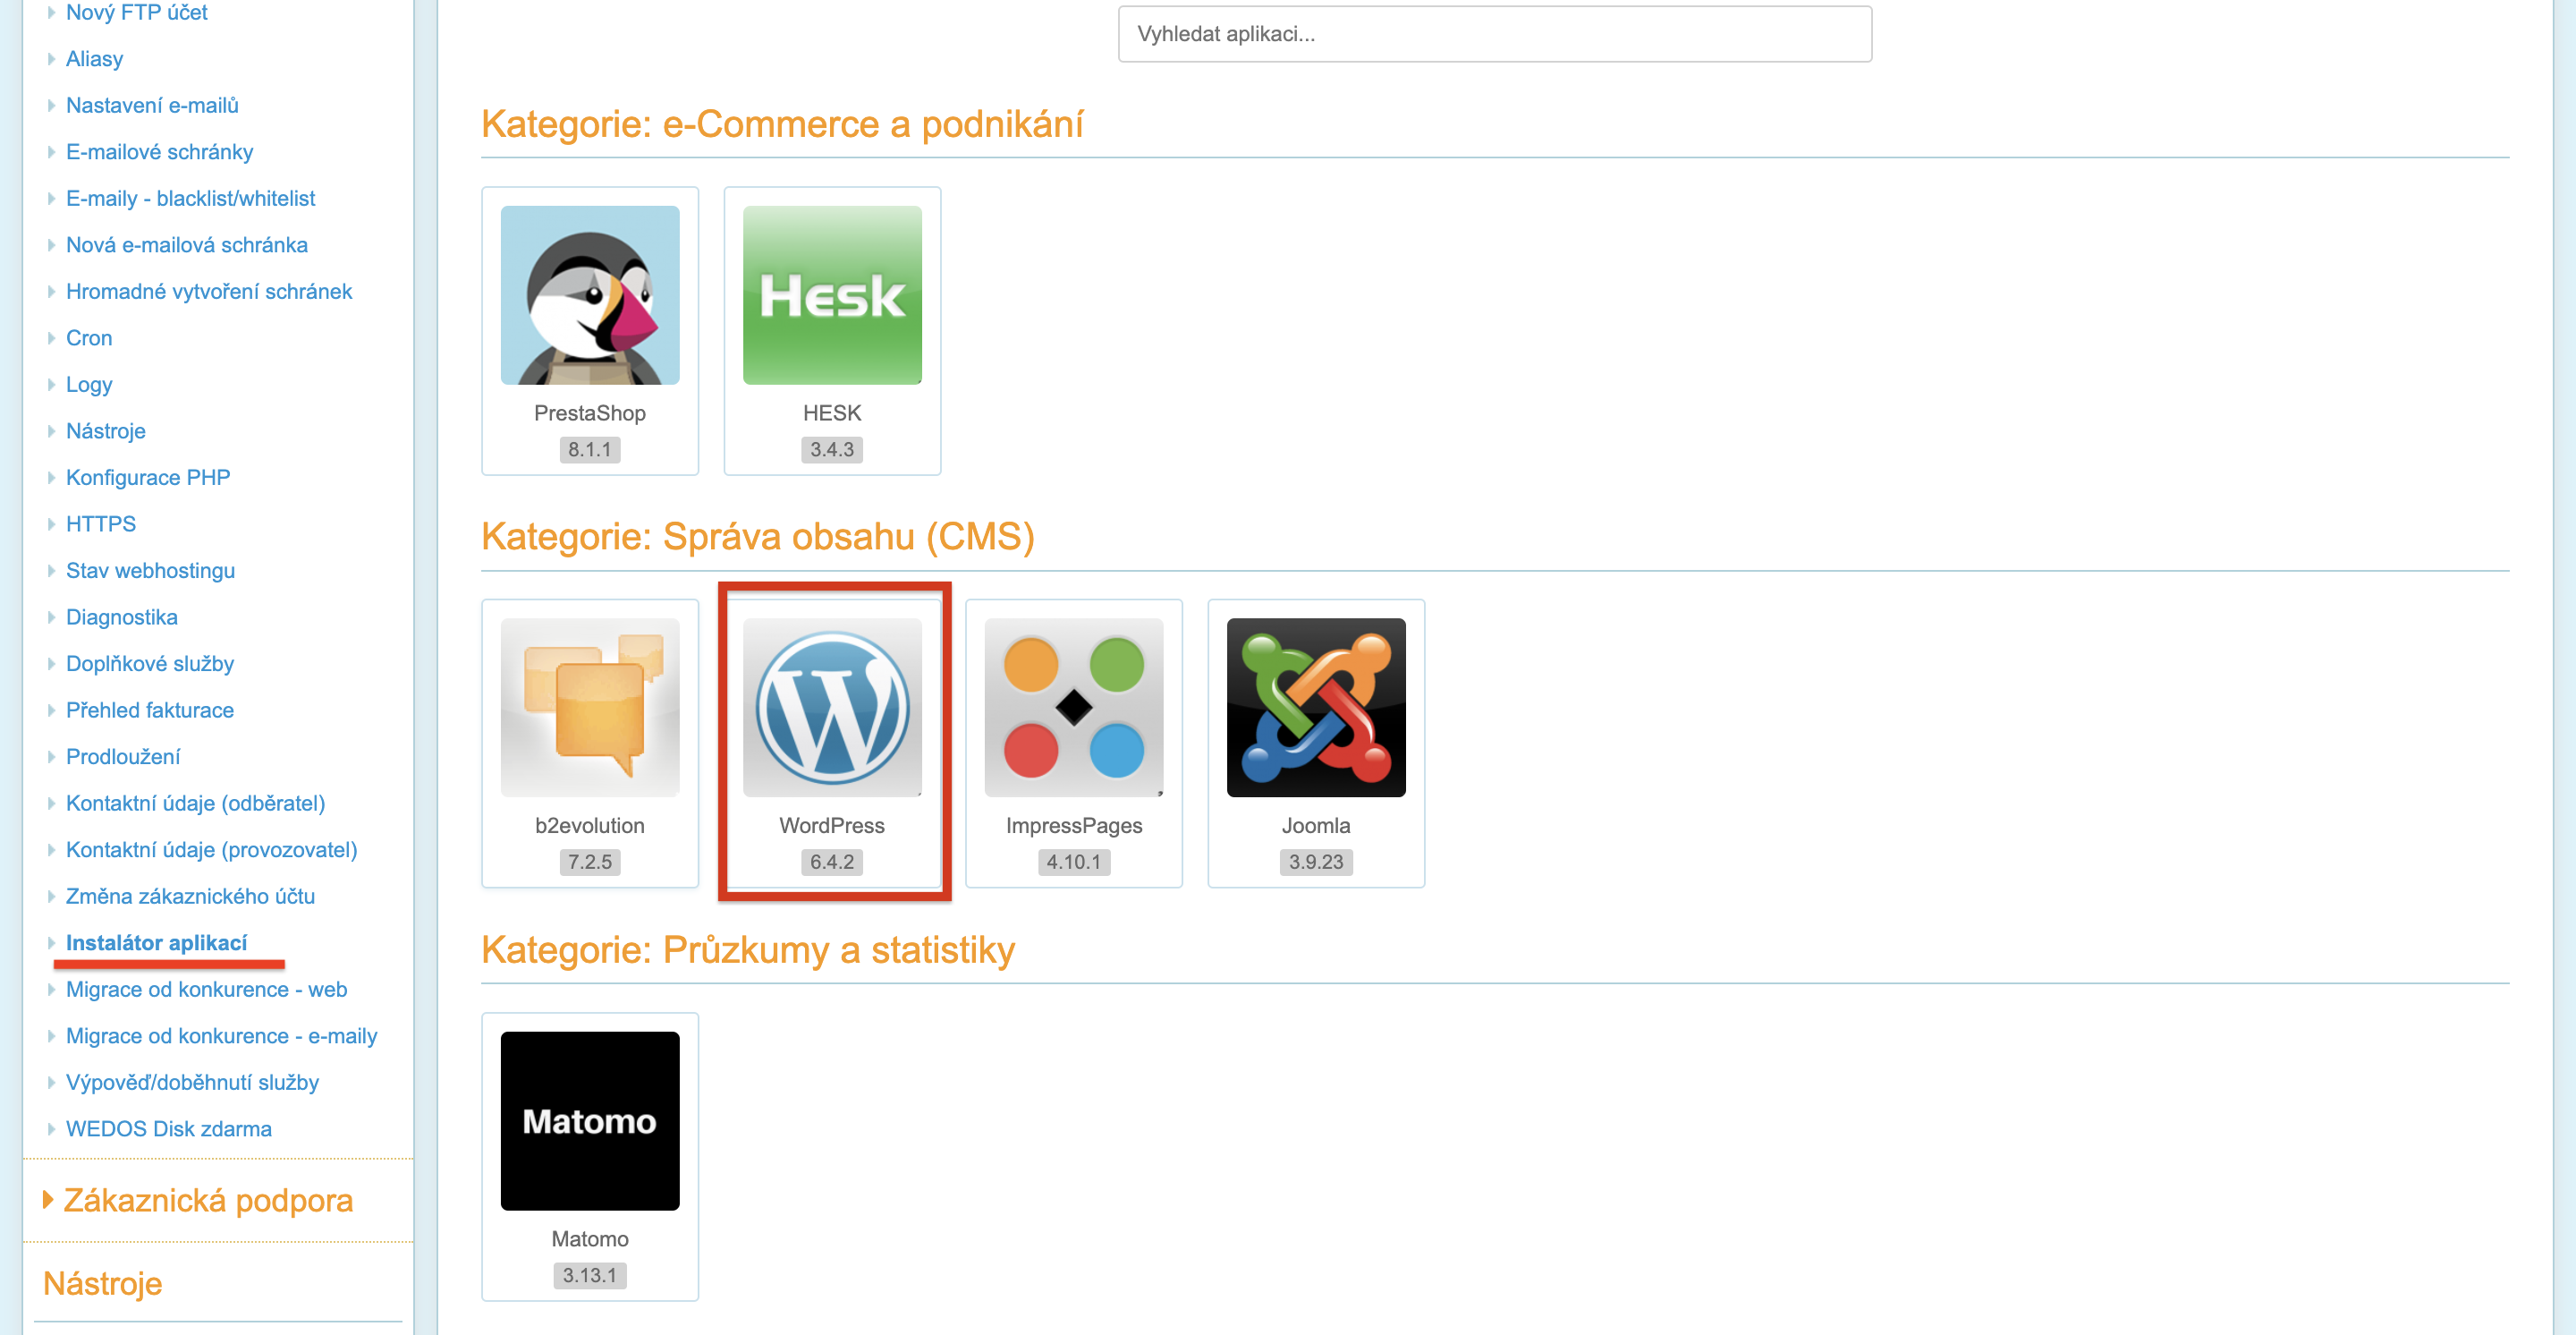Focus the Vyhledat aplikaci search field
Image resolution: width=2576 pixels, height=1335 pixels.
click(x=1495, y=34)
